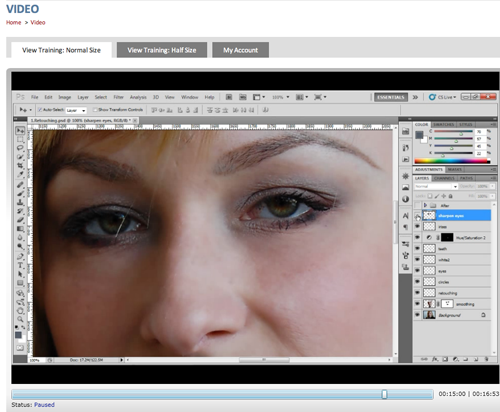Open the Image menu
Viewport: 500px width, 412px height.
coord(65,97)
